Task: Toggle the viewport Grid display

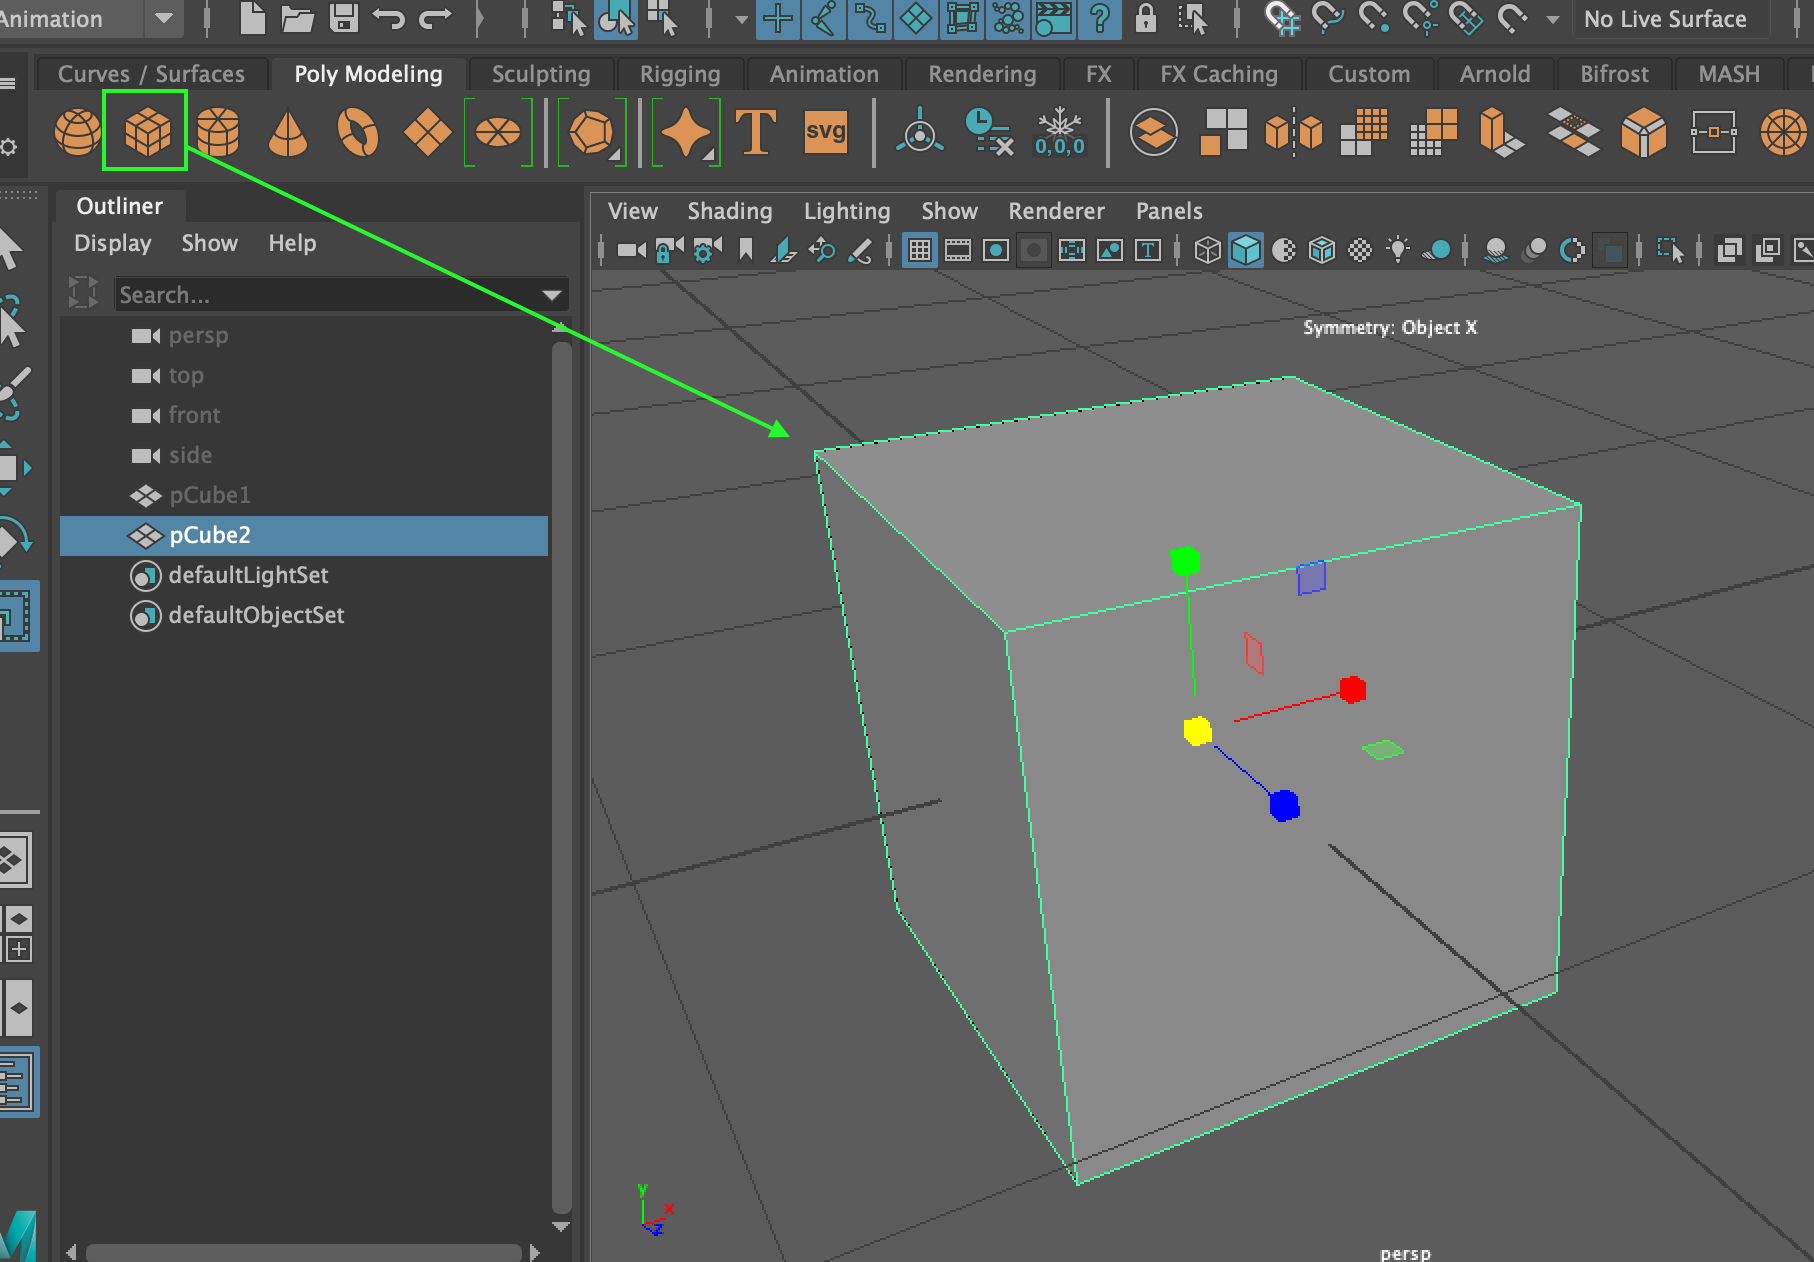Action: 919,250
